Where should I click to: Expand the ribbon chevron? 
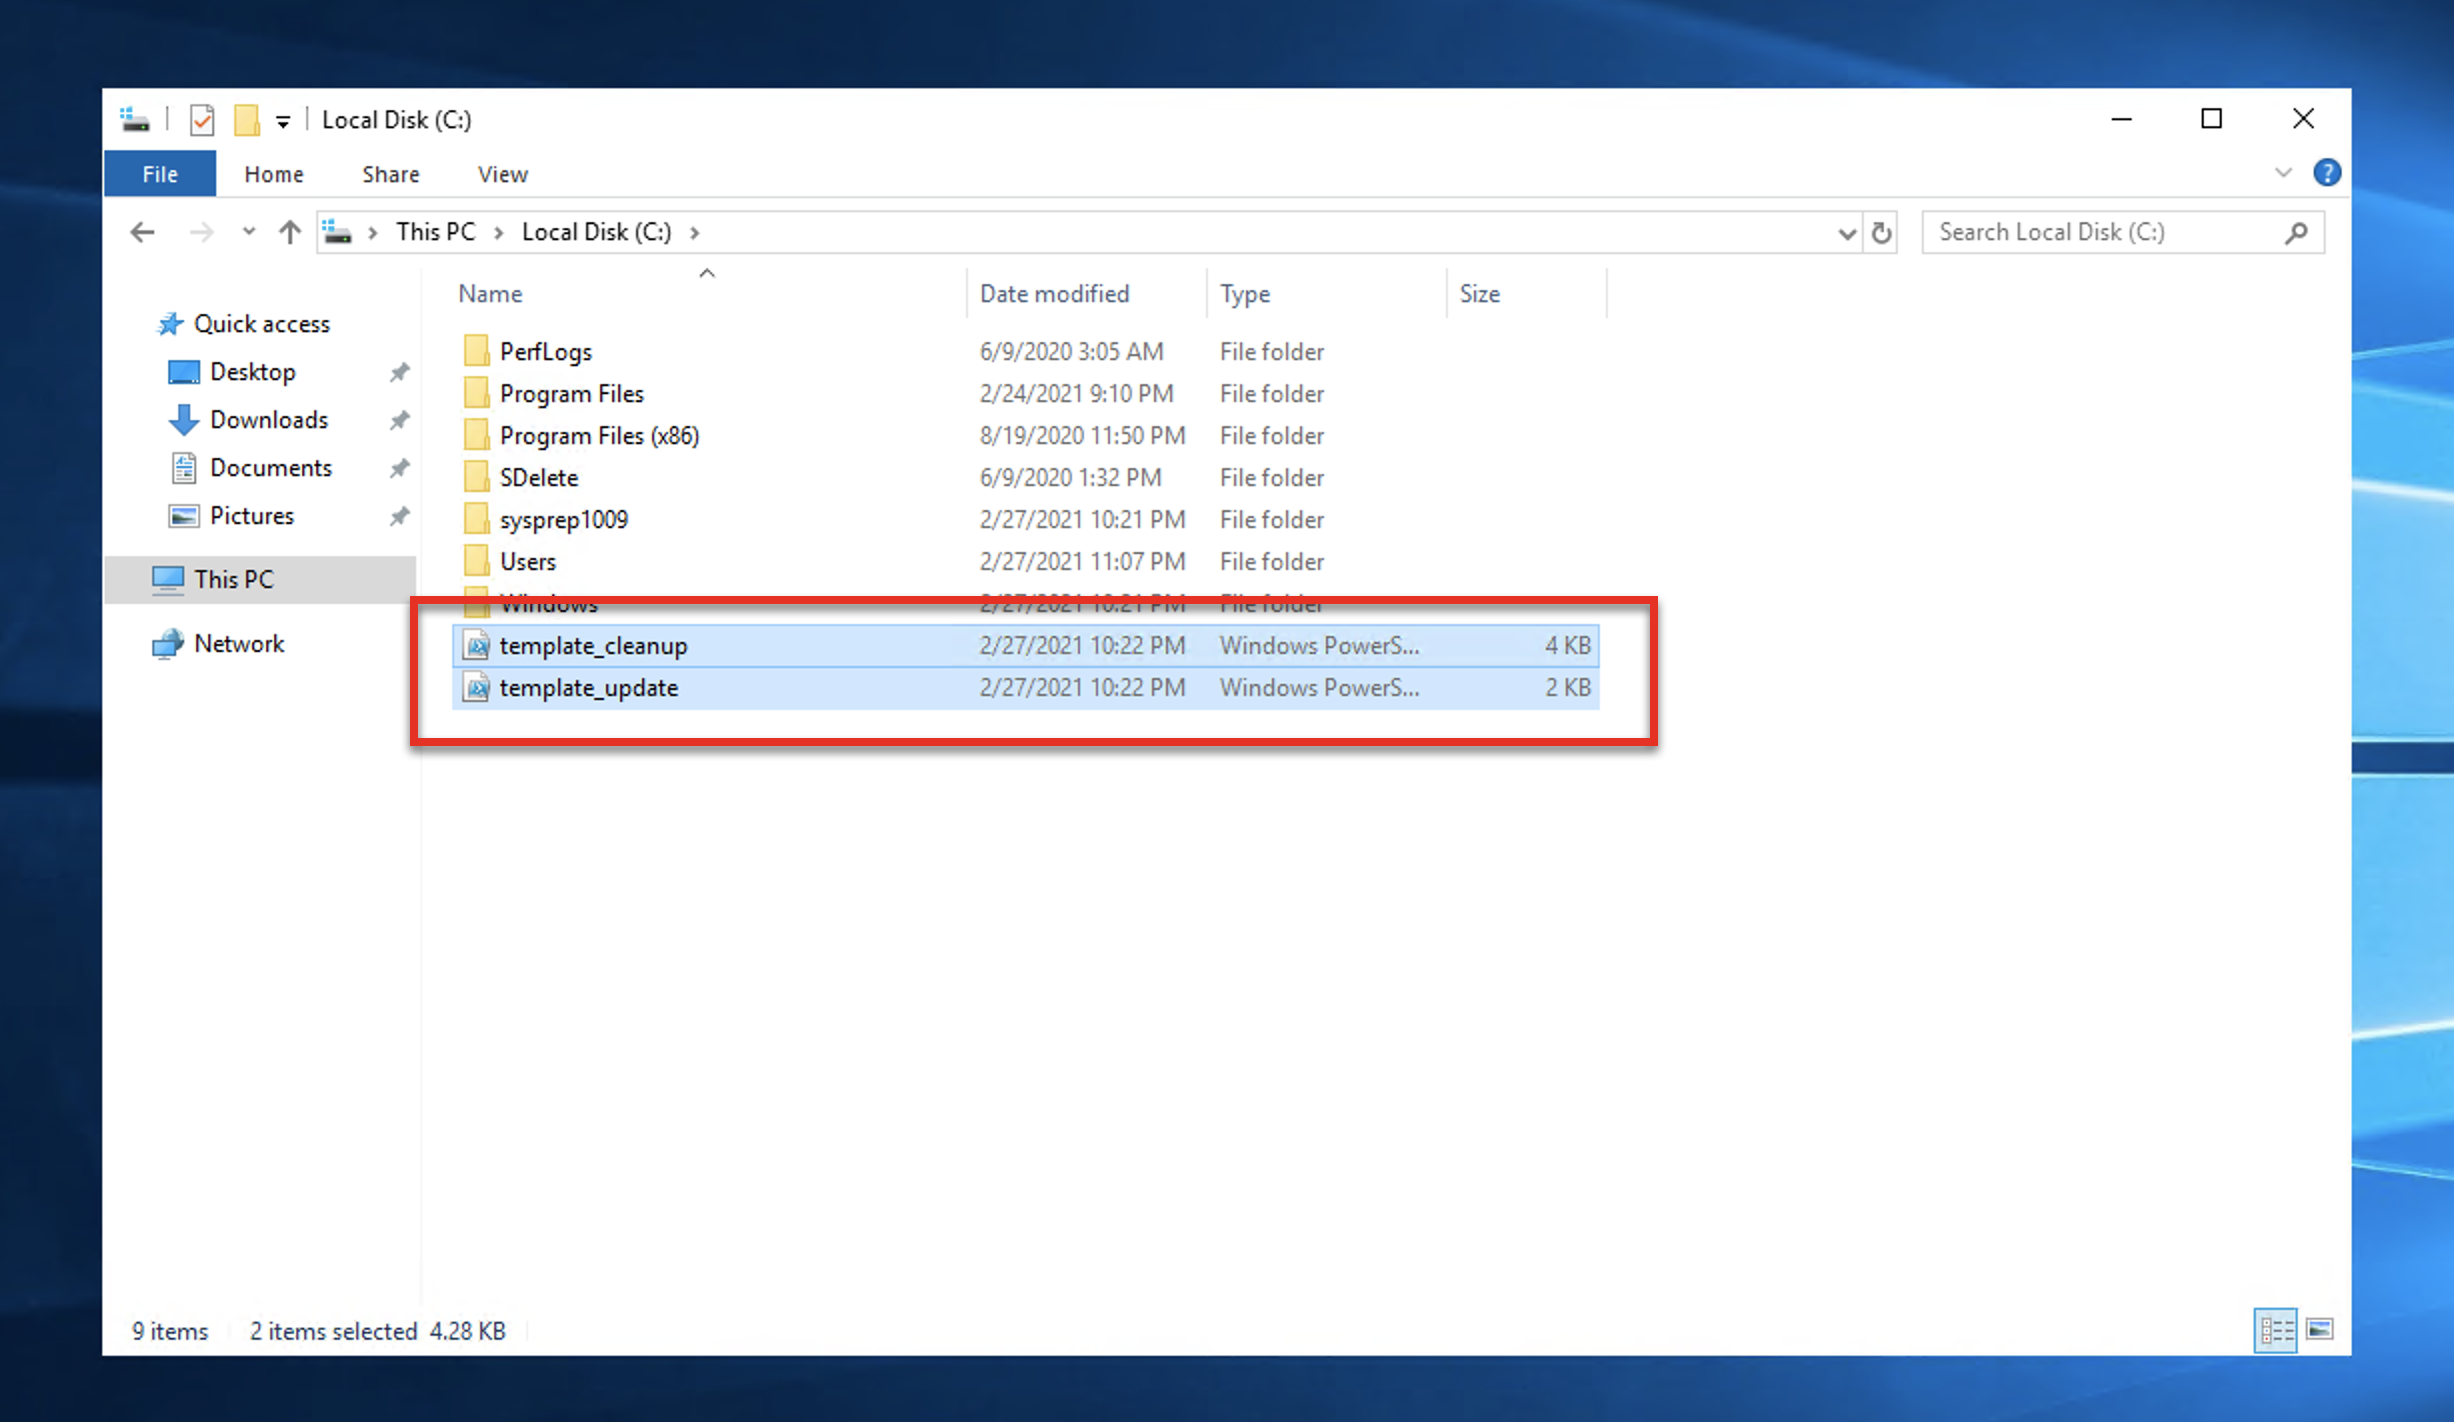point(2283,173)
